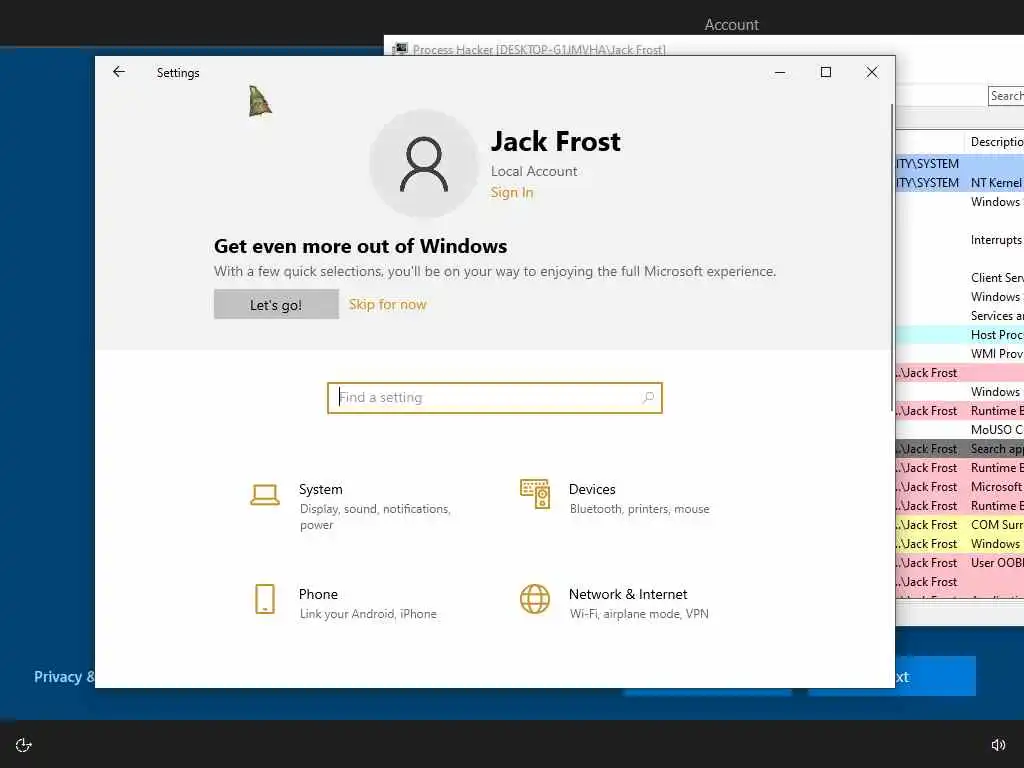1024x768 pixels.
Task: Select the Search app row in Process Hacker
Action: [x=959, y=449]
